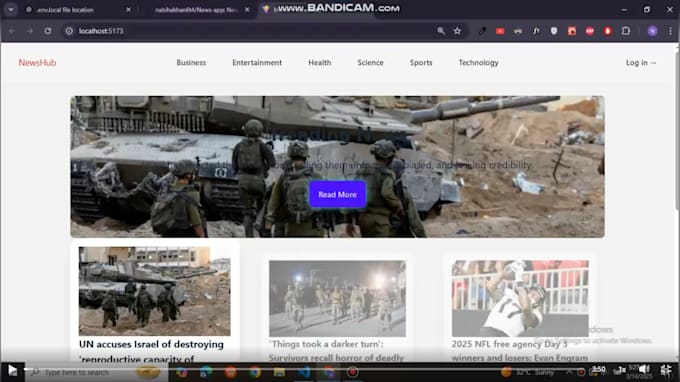Seek on the video progress bar

coord(304,369)
